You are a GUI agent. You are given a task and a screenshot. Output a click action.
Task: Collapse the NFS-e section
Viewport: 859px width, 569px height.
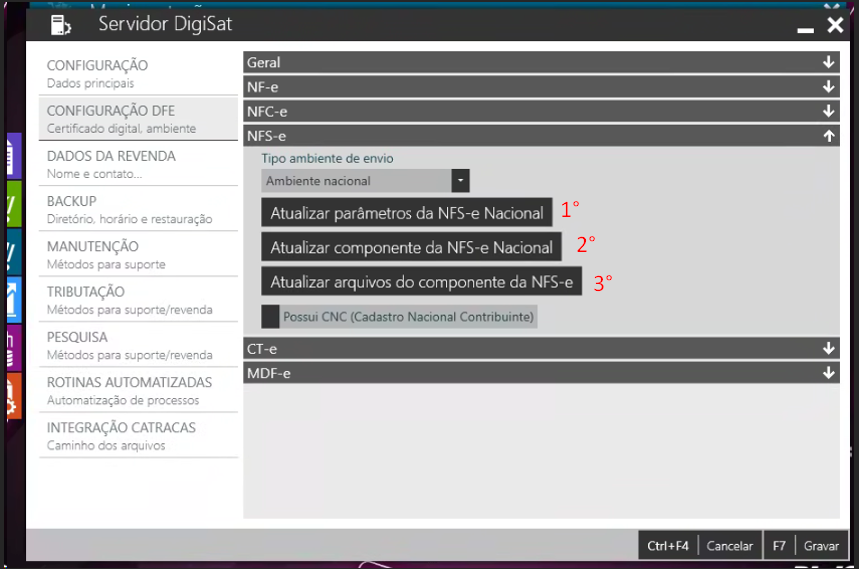[828, 136]
